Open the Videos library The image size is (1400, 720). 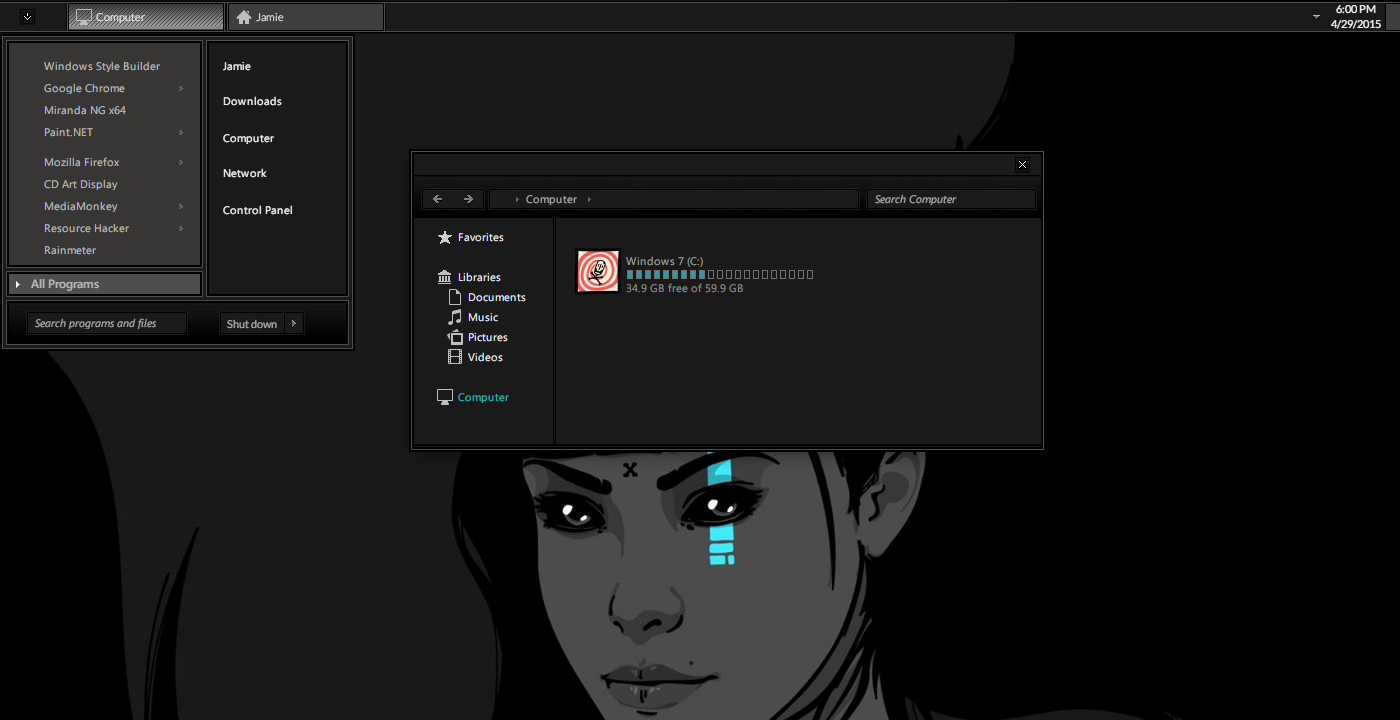(485, 357)
